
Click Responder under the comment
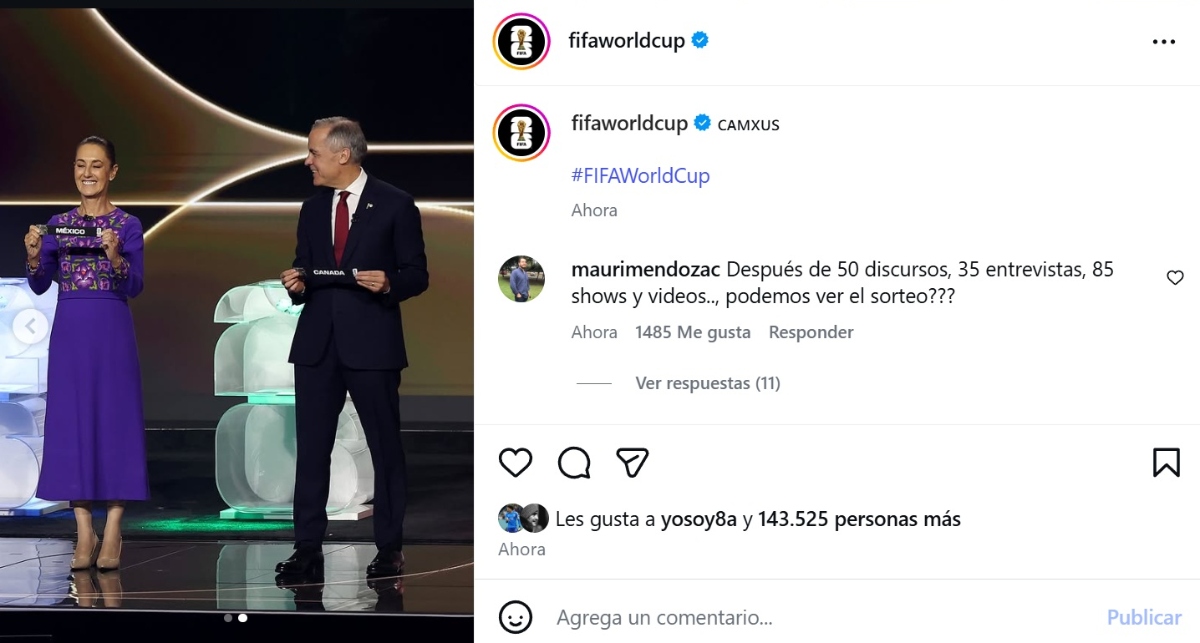point(811,332)
